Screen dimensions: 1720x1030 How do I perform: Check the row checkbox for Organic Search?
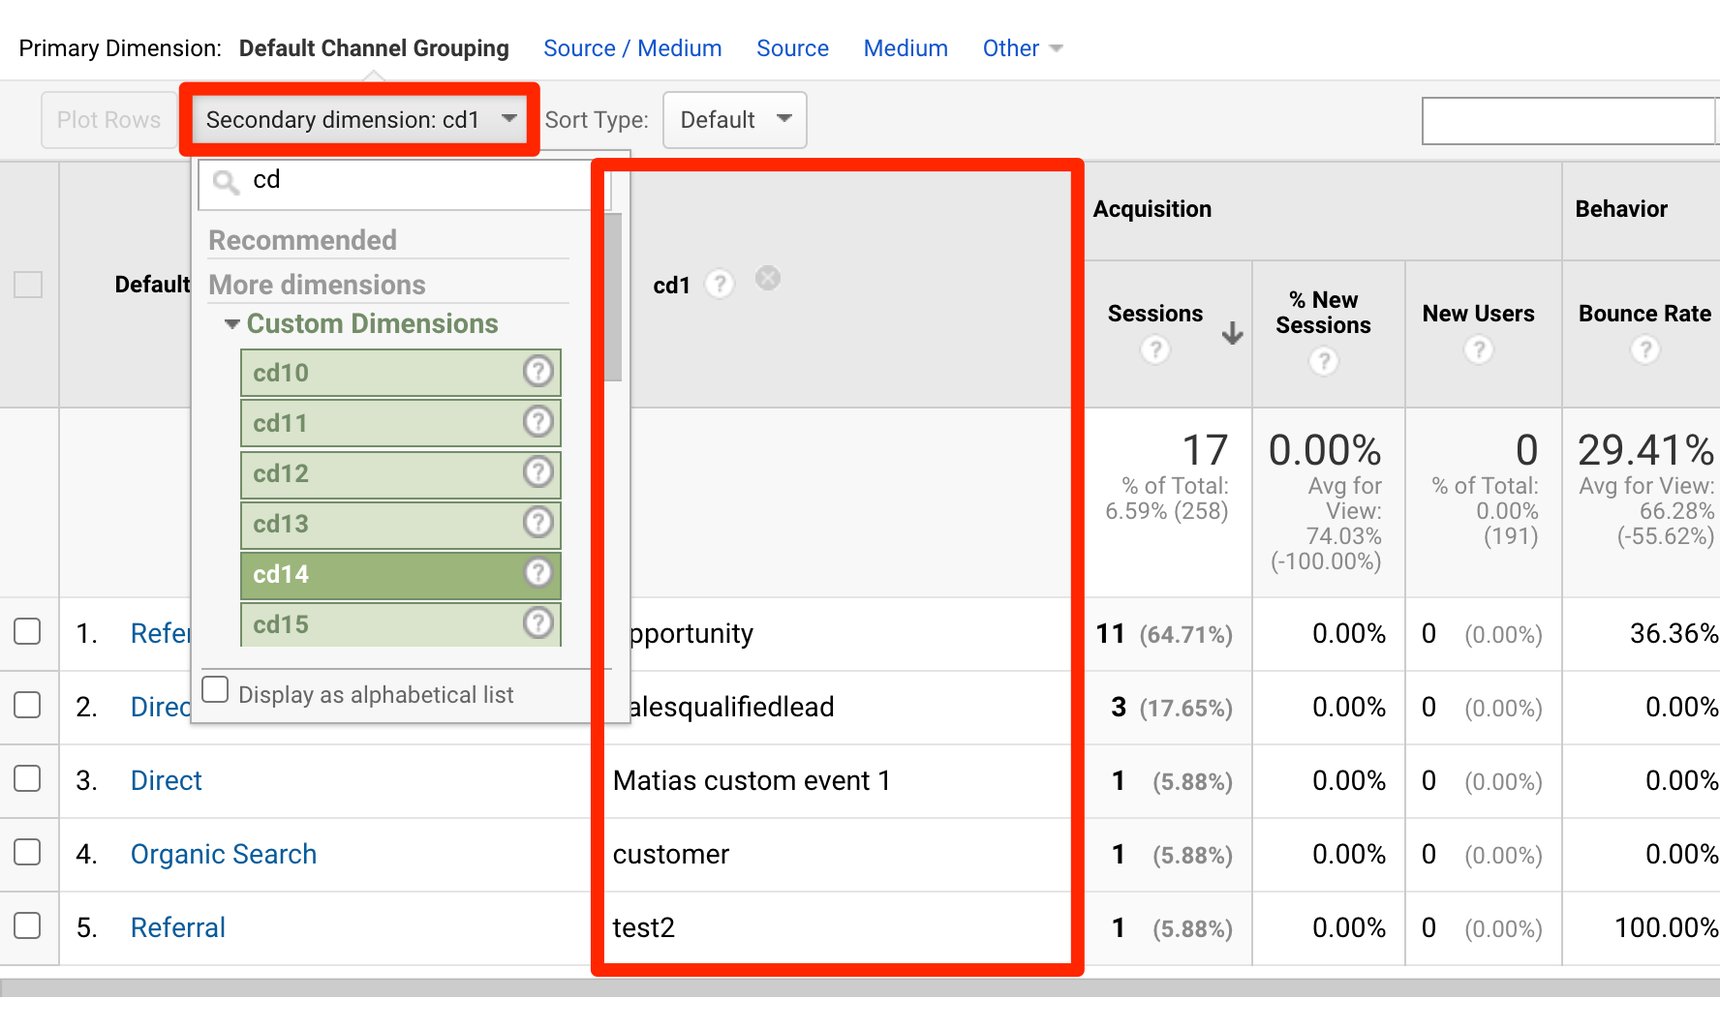[x=29, y=852]
